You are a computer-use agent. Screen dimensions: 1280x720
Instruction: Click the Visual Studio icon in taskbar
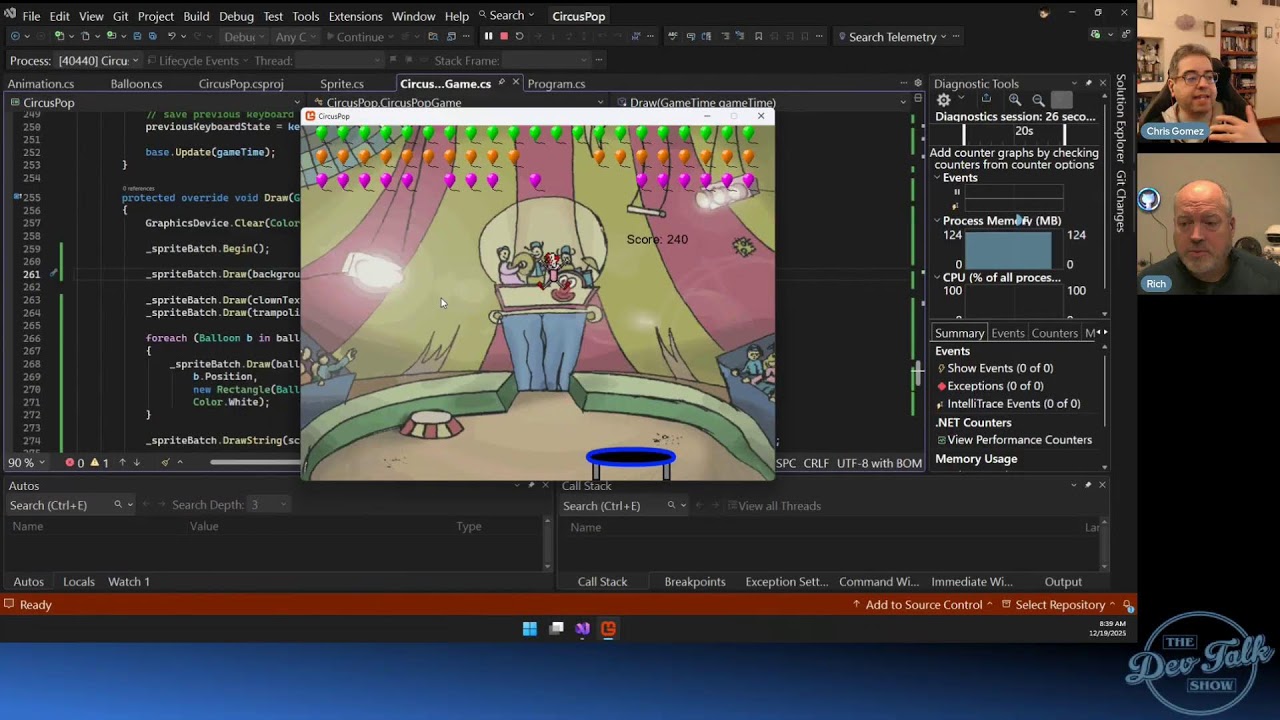click(x=582, y=628)
